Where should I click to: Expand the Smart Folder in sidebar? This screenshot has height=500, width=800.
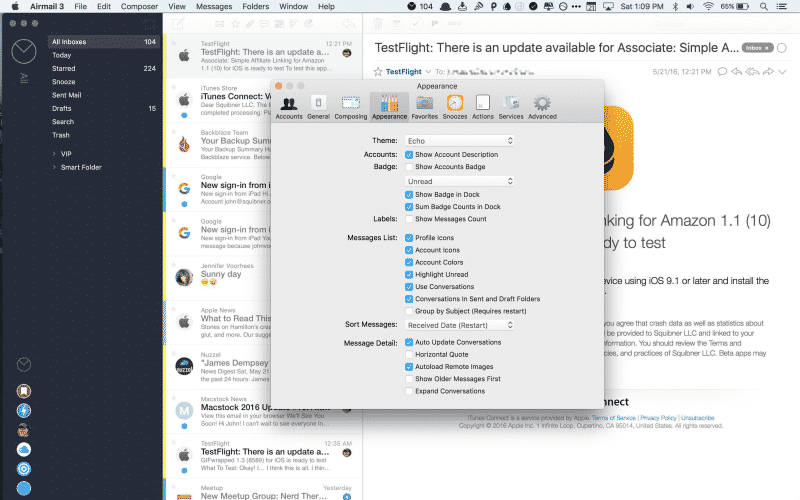click(x=54, y=167)
